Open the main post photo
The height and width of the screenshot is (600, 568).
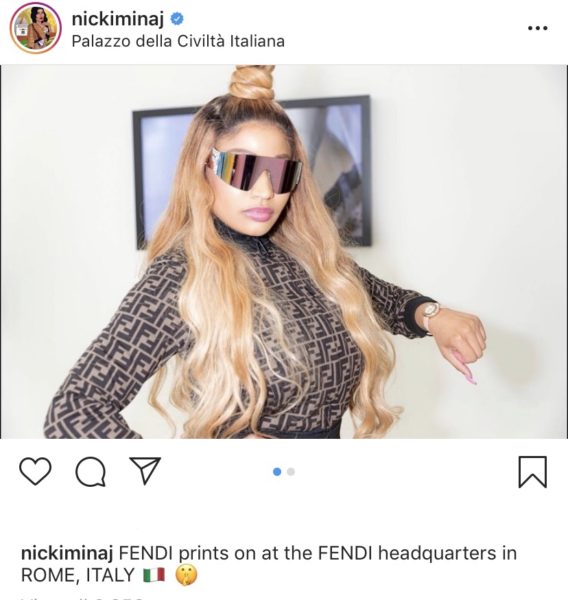(284, 251)
